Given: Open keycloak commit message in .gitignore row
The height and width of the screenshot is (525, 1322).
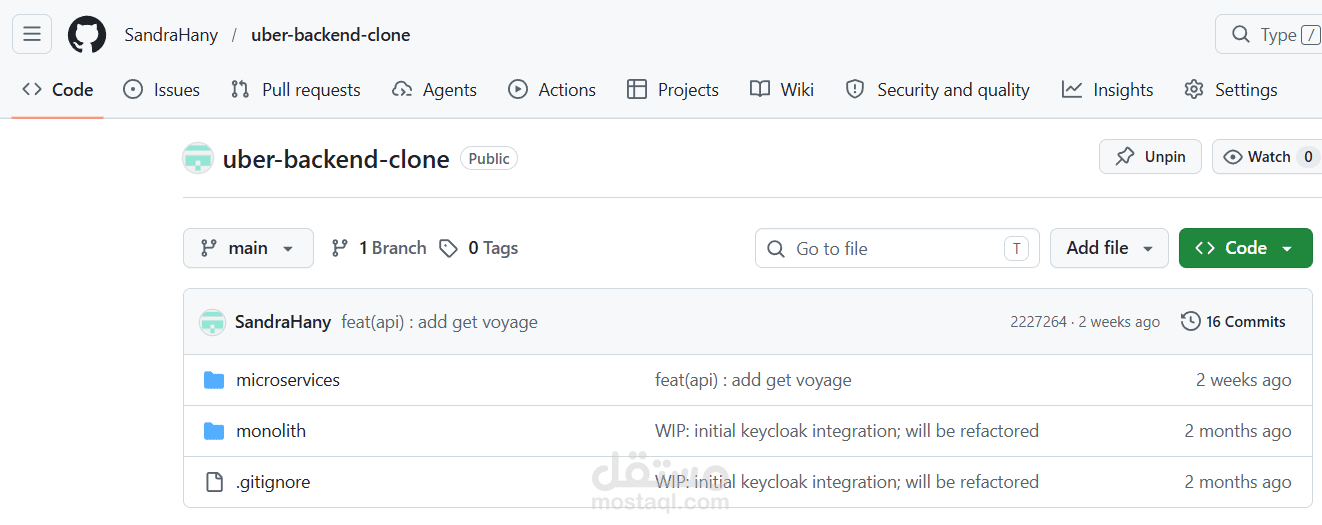Looking at the screenshot, I should 847,482.
